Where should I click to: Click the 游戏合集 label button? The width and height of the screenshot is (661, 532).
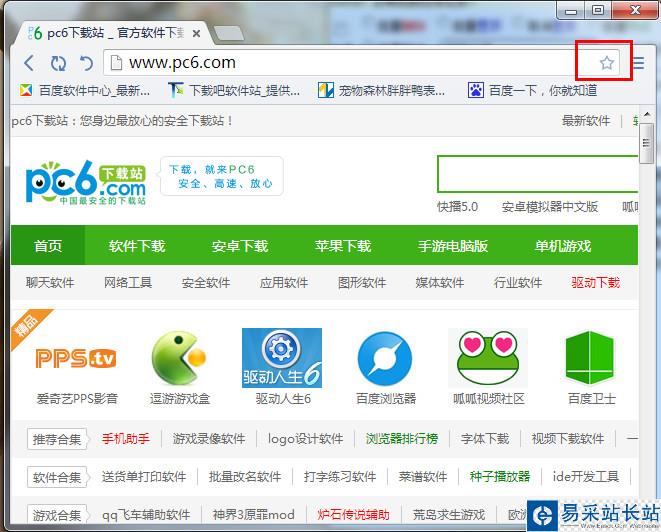[x=57, y=515]
